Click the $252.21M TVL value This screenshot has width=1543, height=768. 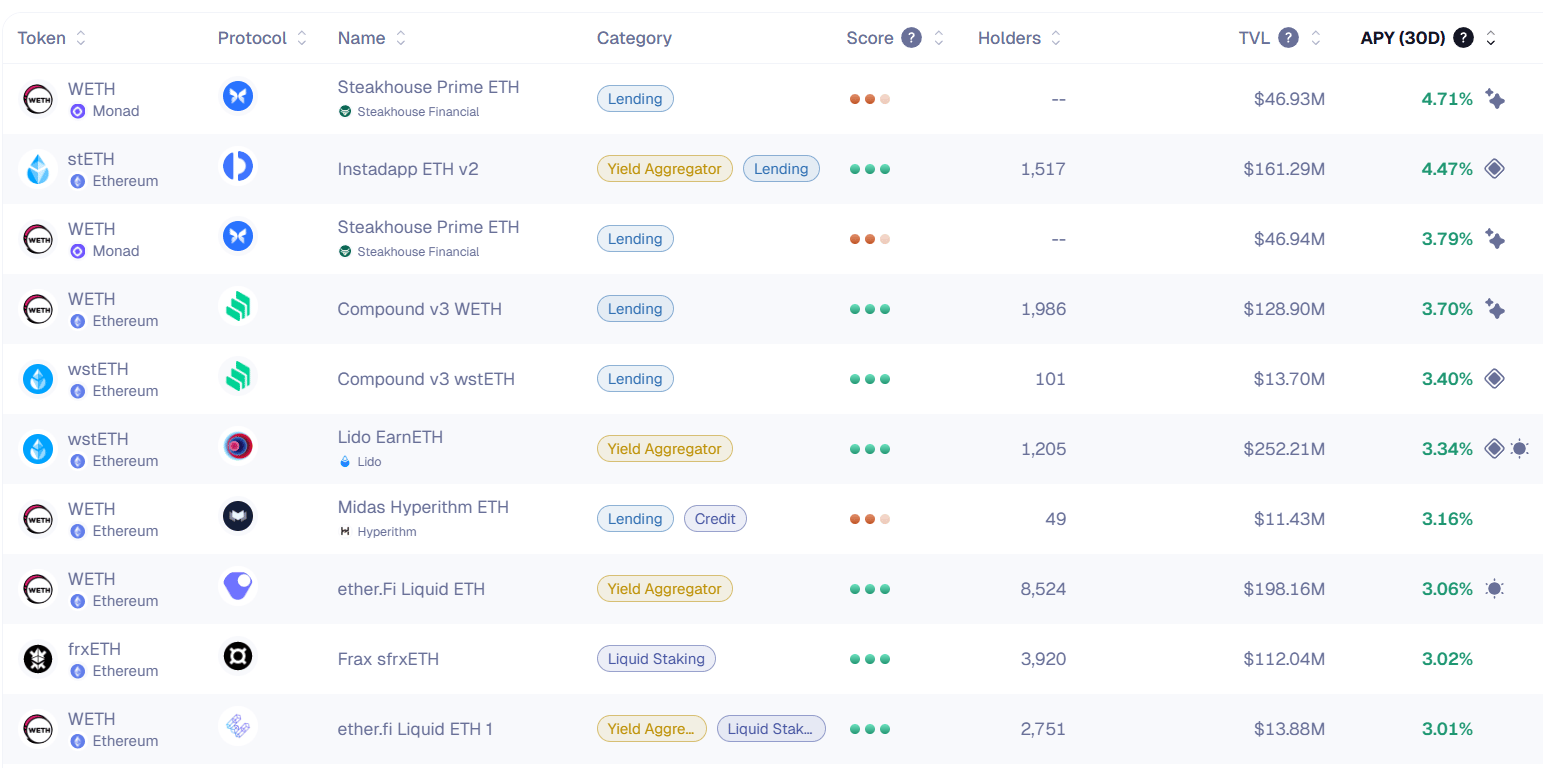pos(1284,449)
